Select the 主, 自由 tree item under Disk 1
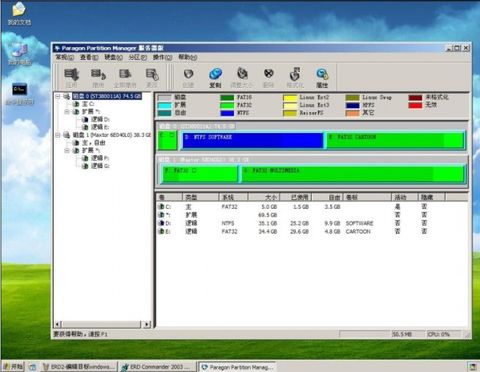The height and width of the screenshot is (372, 480). [94, 143]
